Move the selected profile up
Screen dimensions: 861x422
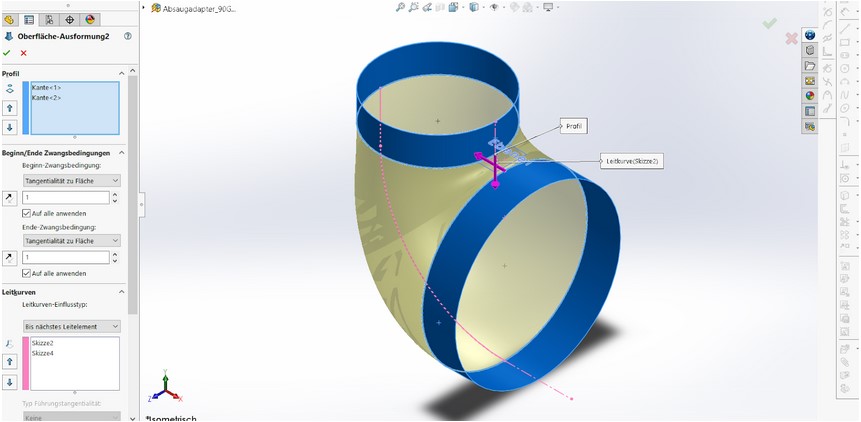(10, 108)
